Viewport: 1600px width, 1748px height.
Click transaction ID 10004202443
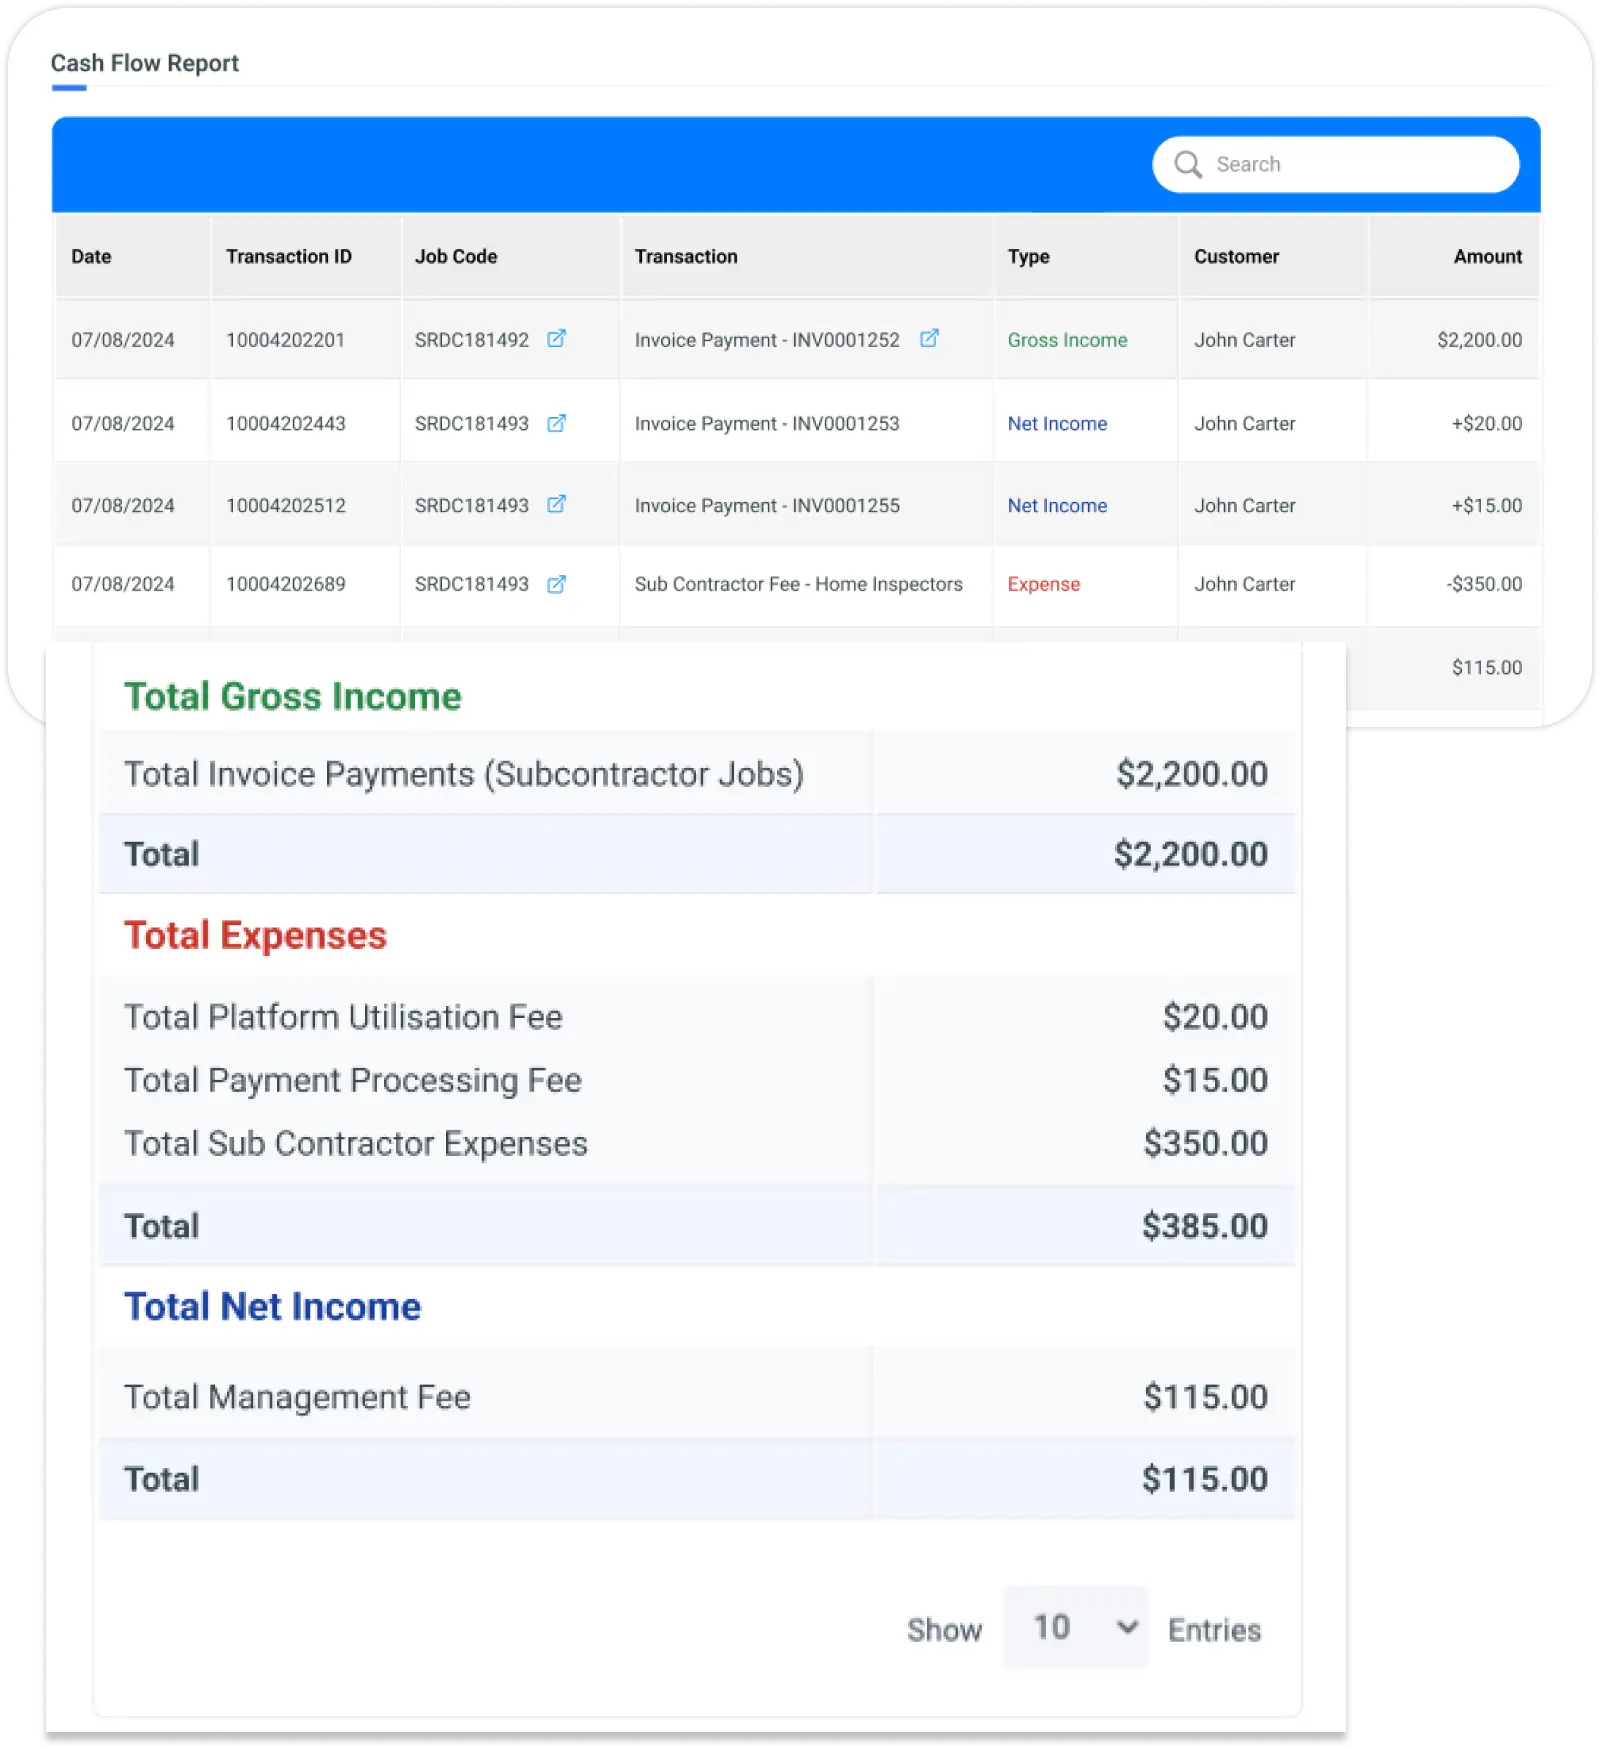click(x=286, y=424)
